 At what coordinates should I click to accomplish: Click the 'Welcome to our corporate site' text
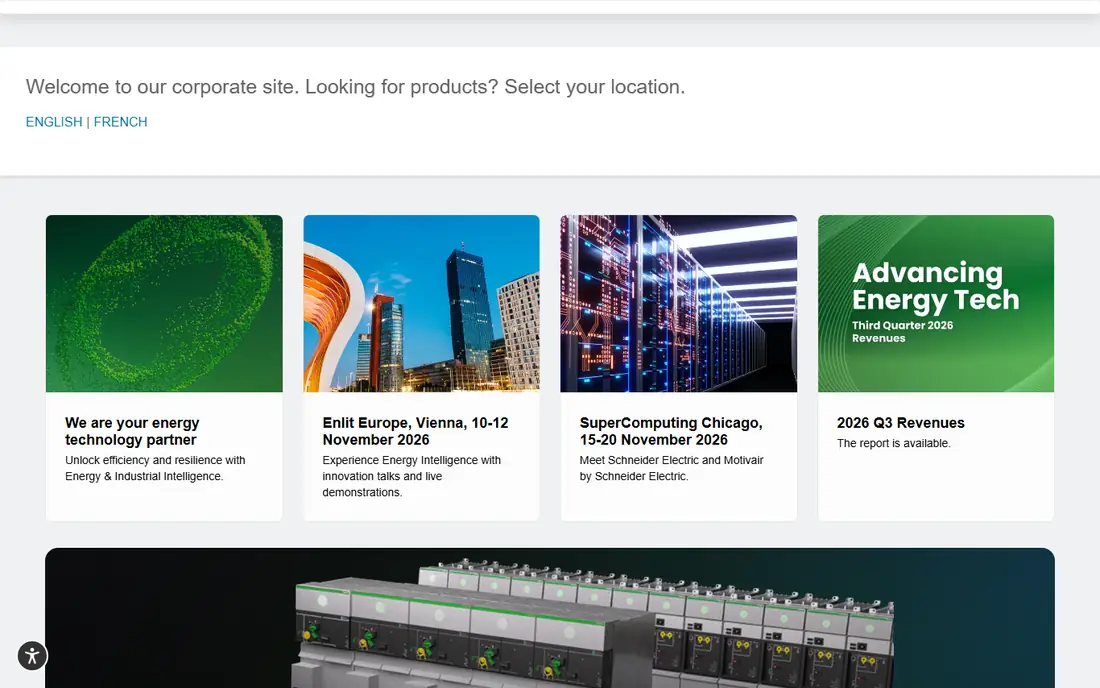click(356, 87)
